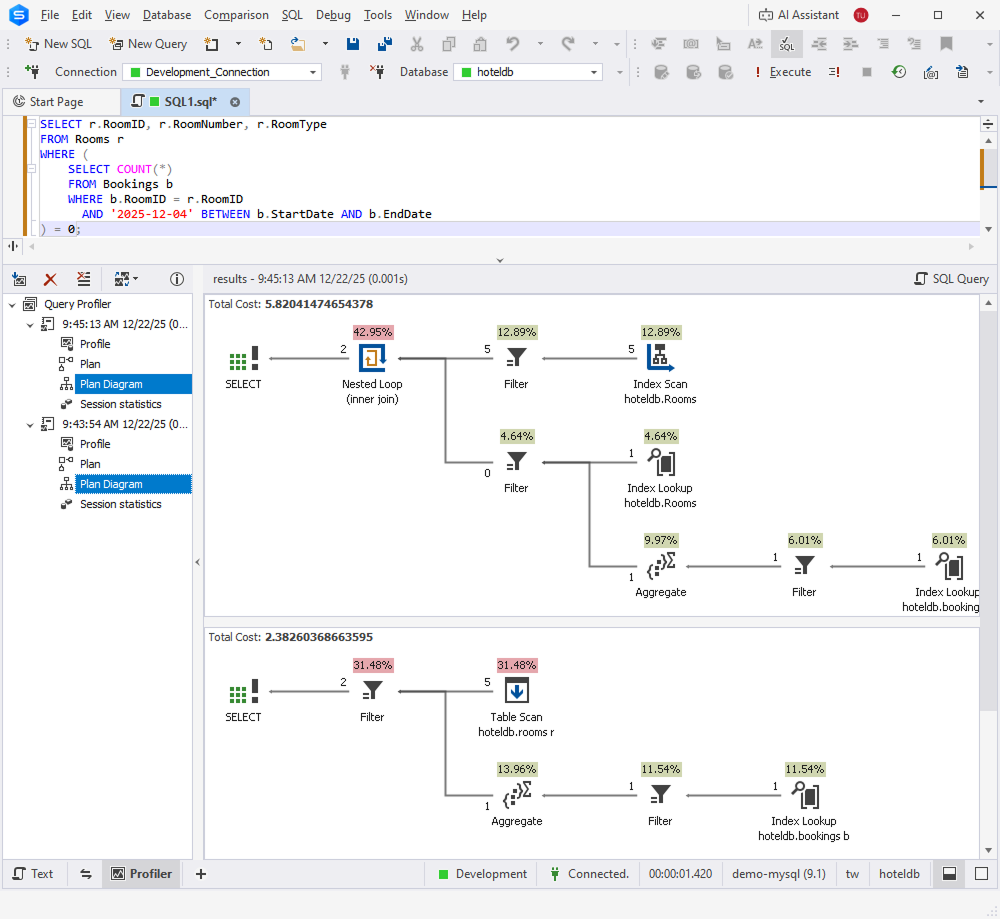Switch to Text view at the bottom
The image size is (1000, 919).
[x=35, y=873]
